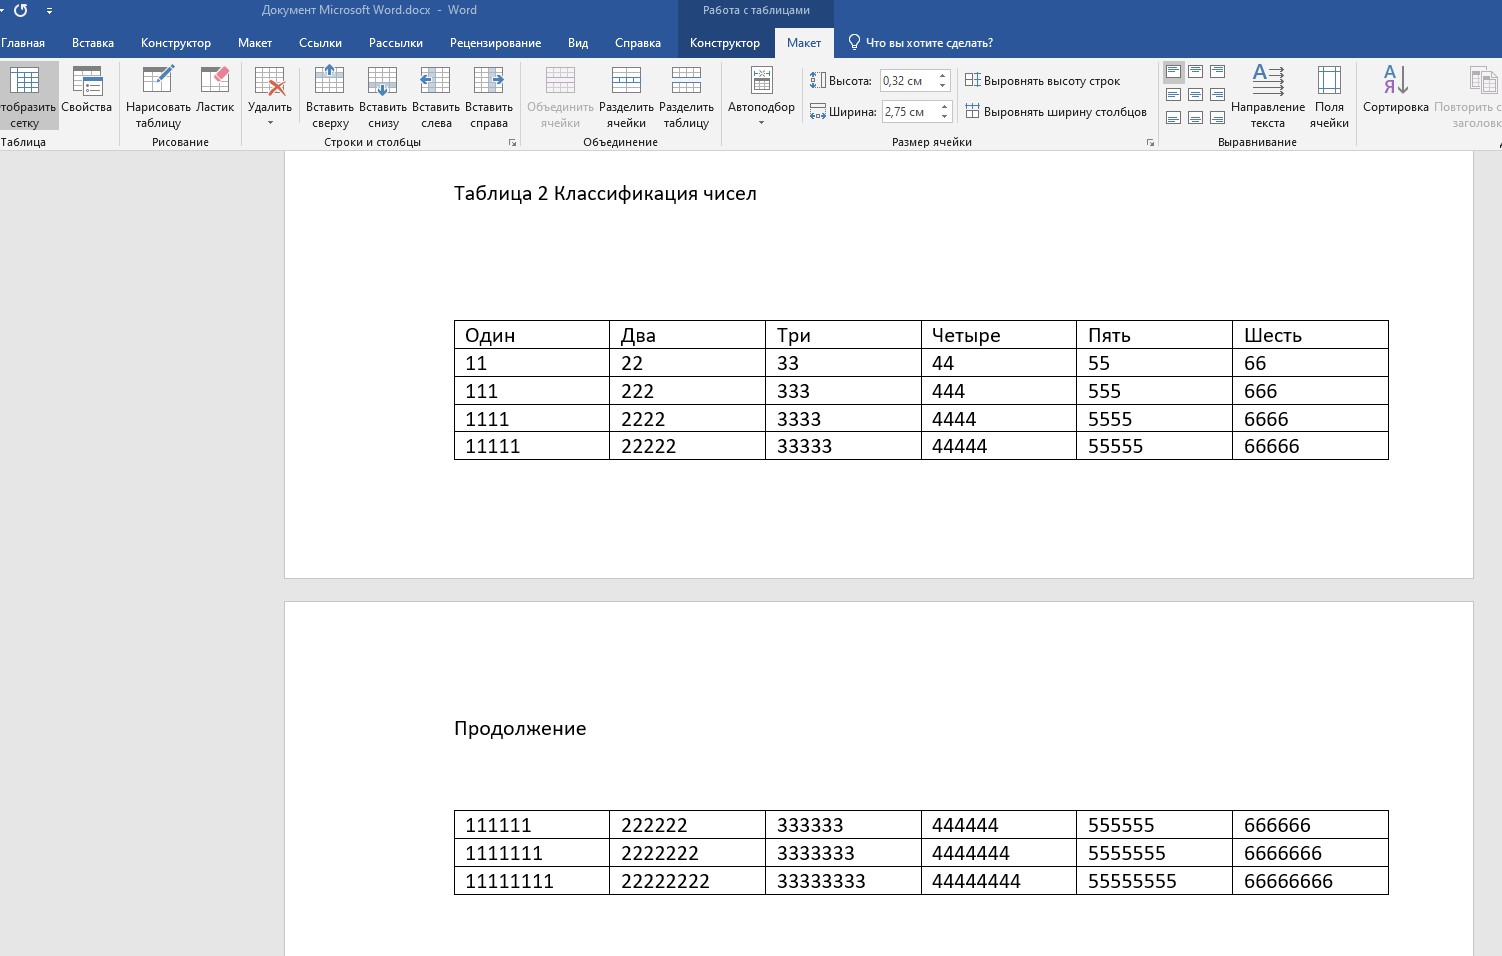Open the AutoFit (Автоподбор) dropdown

761,96
